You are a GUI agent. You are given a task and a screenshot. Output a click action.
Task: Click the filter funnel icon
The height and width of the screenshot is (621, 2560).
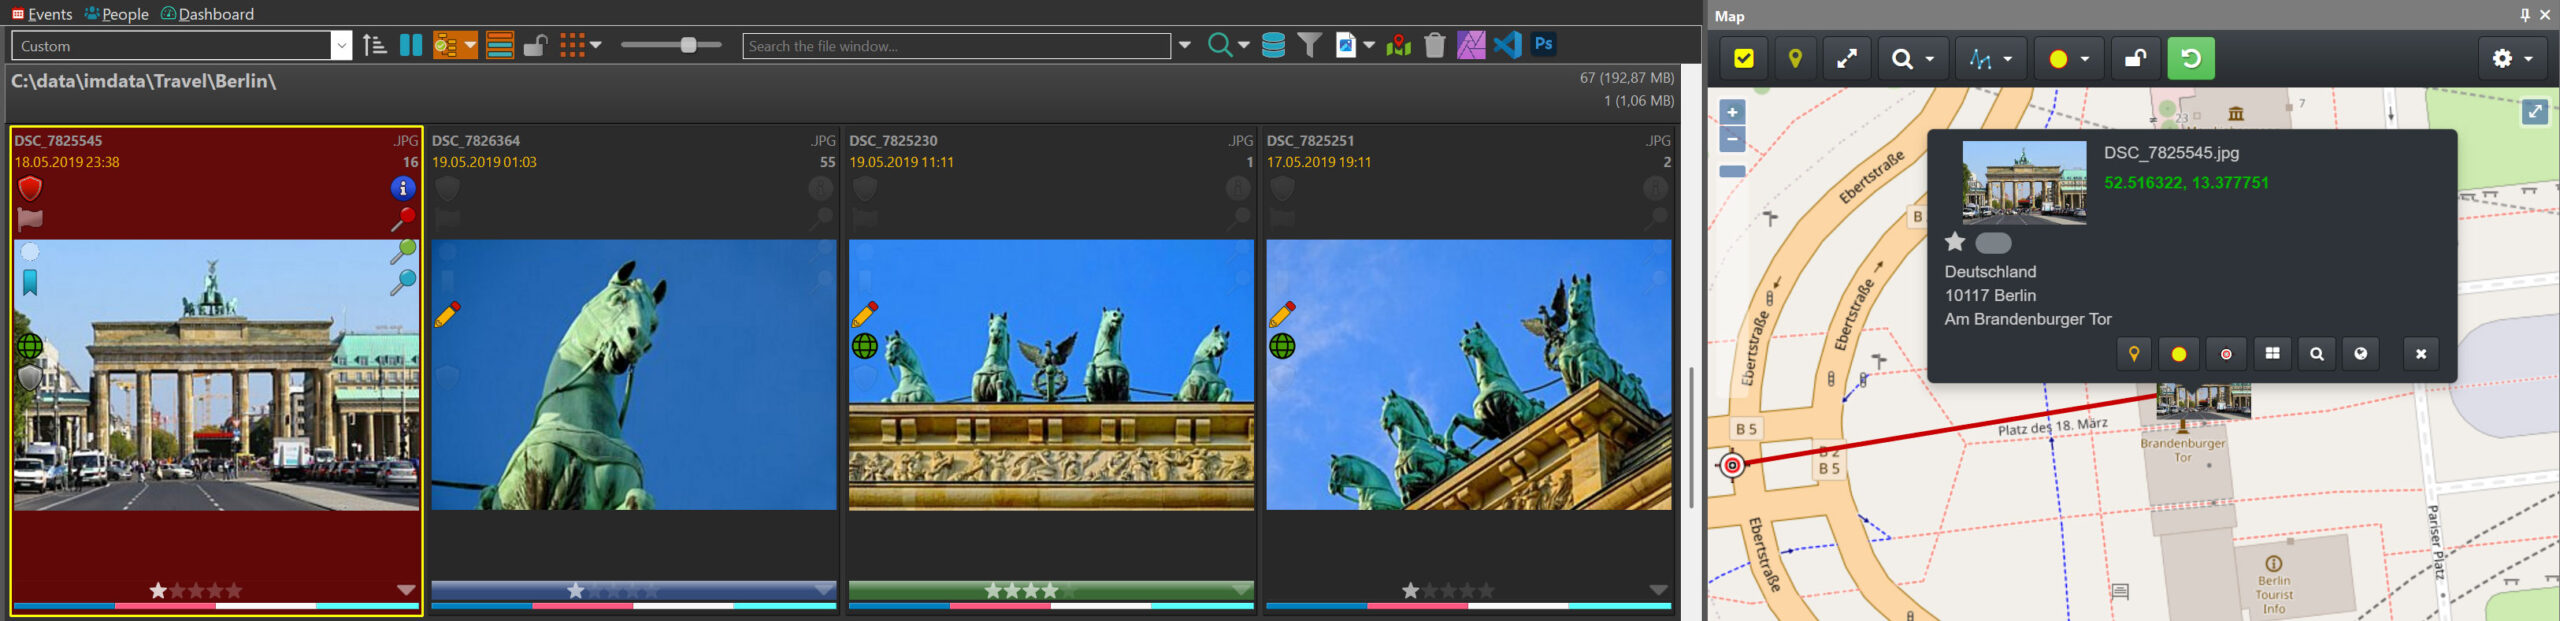pos(1309,45)
